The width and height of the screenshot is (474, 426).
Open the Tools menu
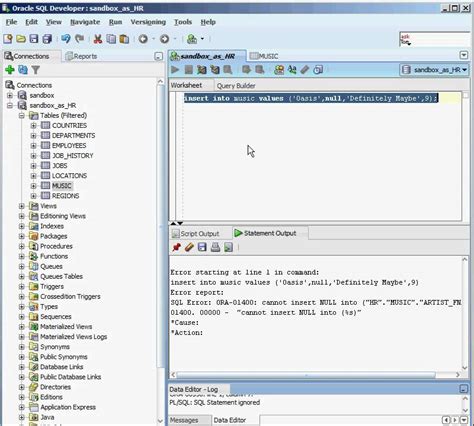[183, 22]
